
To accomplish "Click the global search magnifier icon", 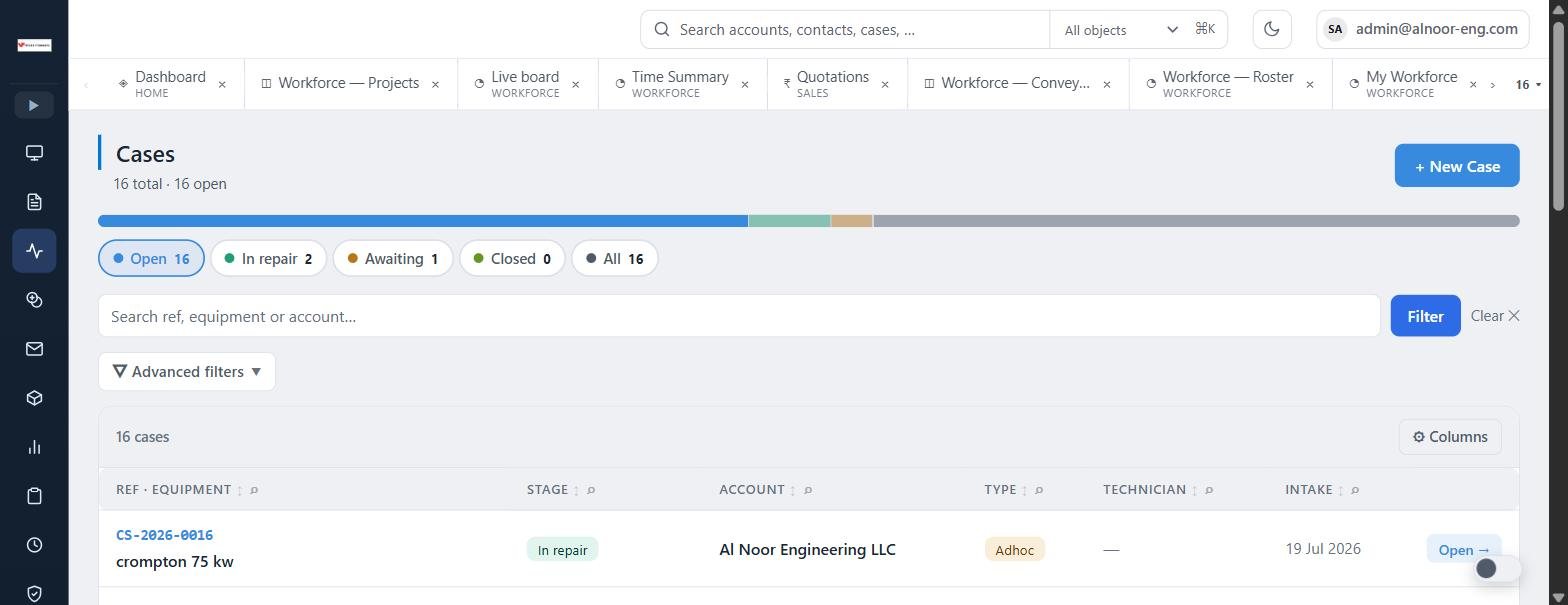I will 661,29.
